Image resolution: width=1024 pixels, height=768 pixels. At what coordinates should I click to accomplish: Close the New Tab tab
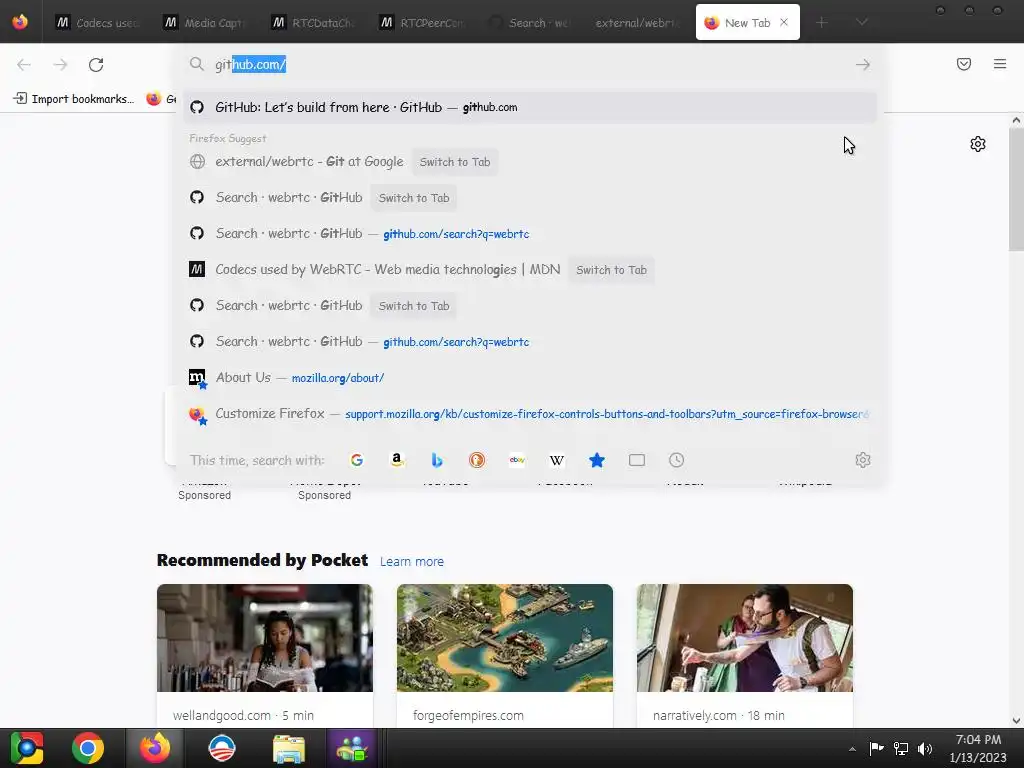click(x=784, y=22)
